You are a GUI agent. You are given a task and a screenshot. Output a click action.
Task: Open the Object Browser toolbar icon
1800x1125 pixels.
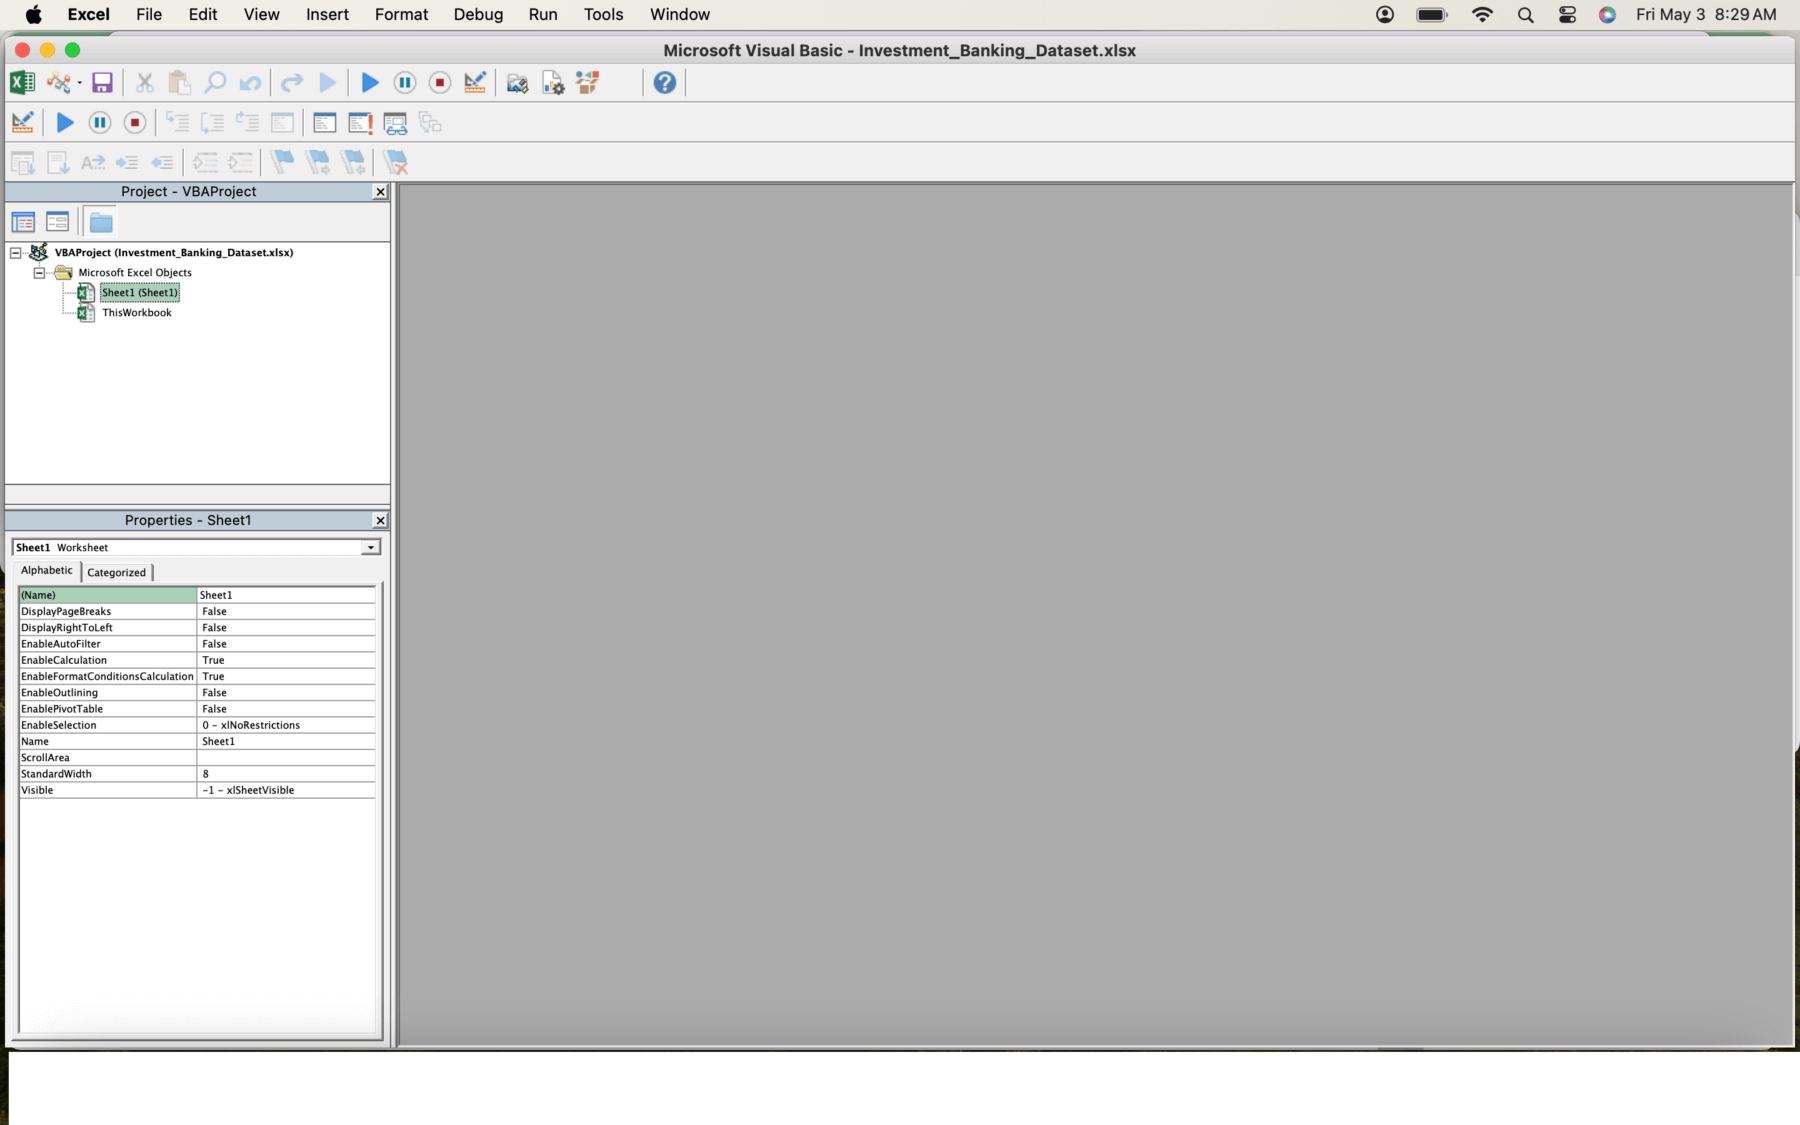[588, 83]
